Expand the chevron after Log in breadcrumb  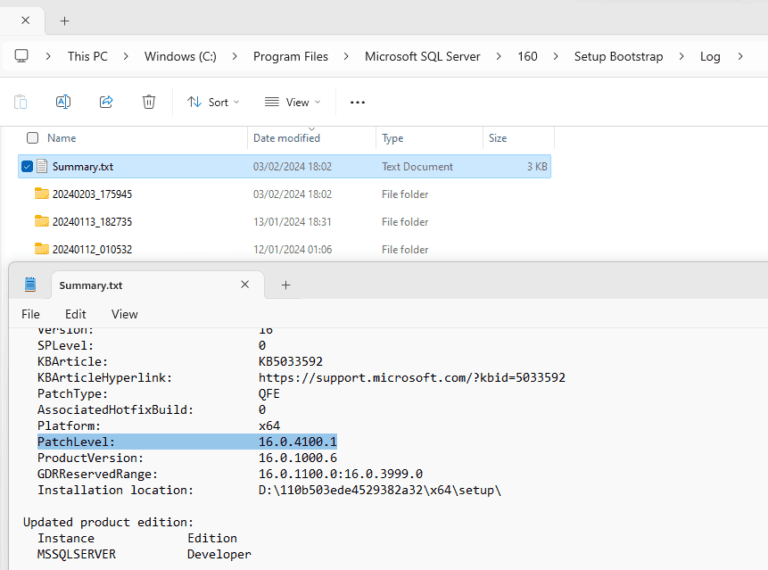click(x=740, y=56)
